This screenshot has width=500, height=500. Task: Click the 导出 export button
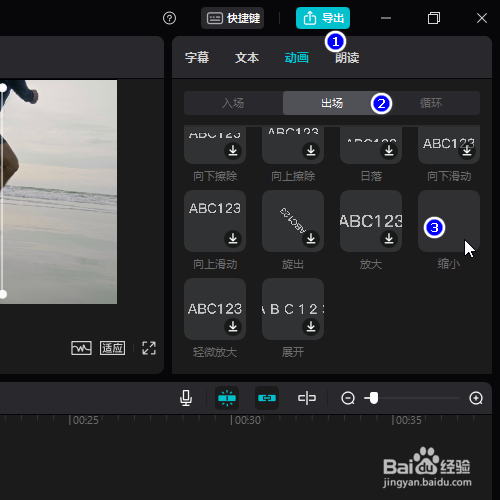click(323, 18)
